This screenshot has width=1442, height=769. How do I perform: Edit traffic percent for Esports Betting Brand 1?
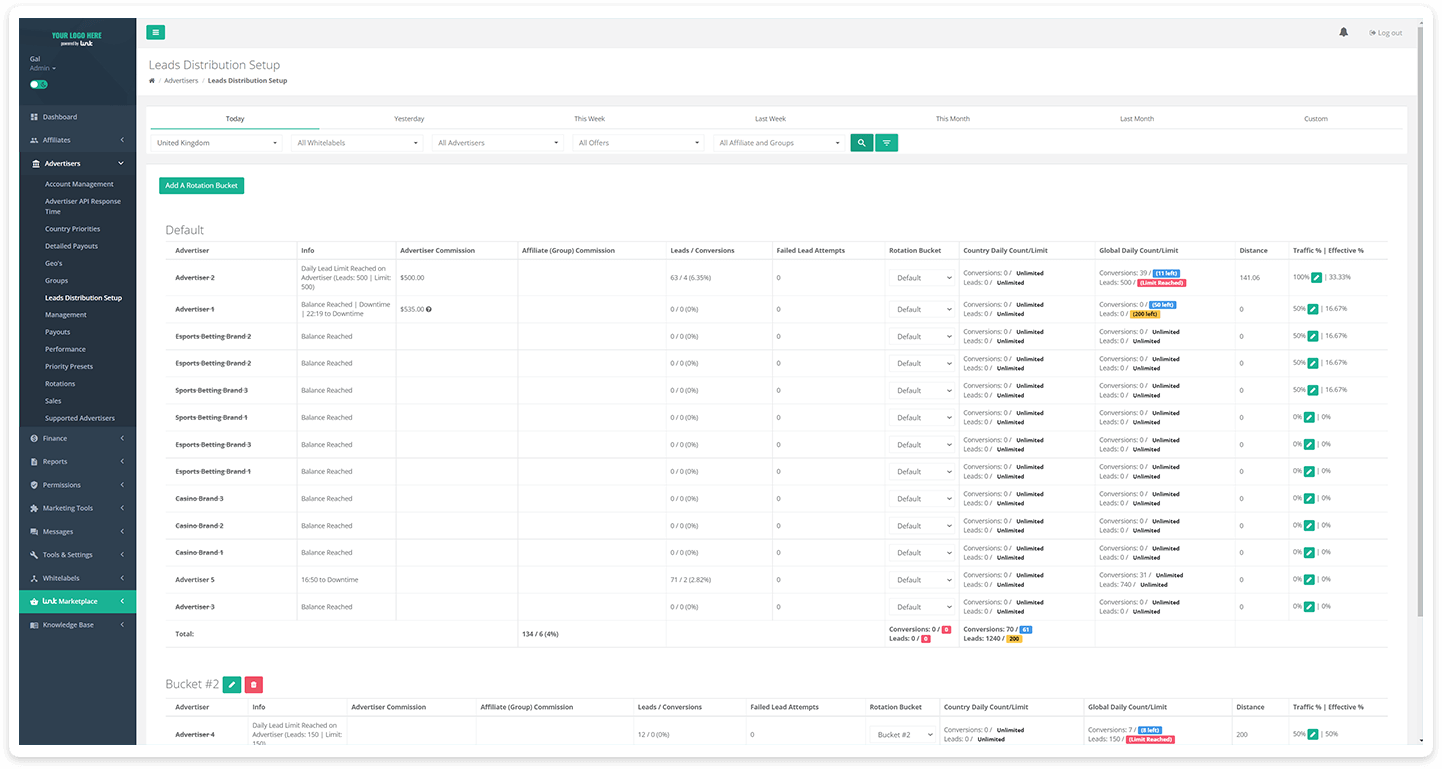(x=1309, y=471)
